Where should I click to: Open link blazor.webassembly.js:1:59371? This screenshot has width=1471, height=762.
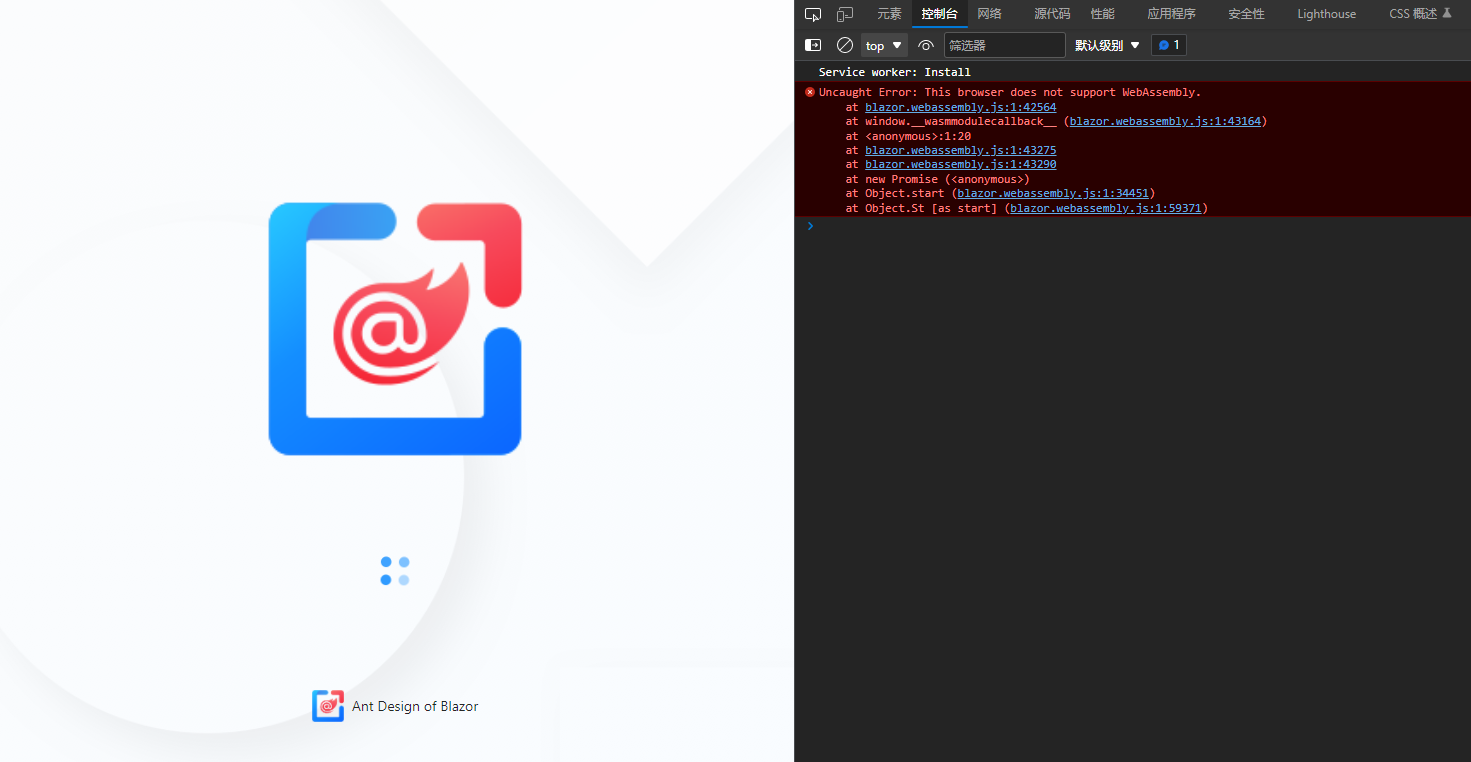tap(1105, 208)
